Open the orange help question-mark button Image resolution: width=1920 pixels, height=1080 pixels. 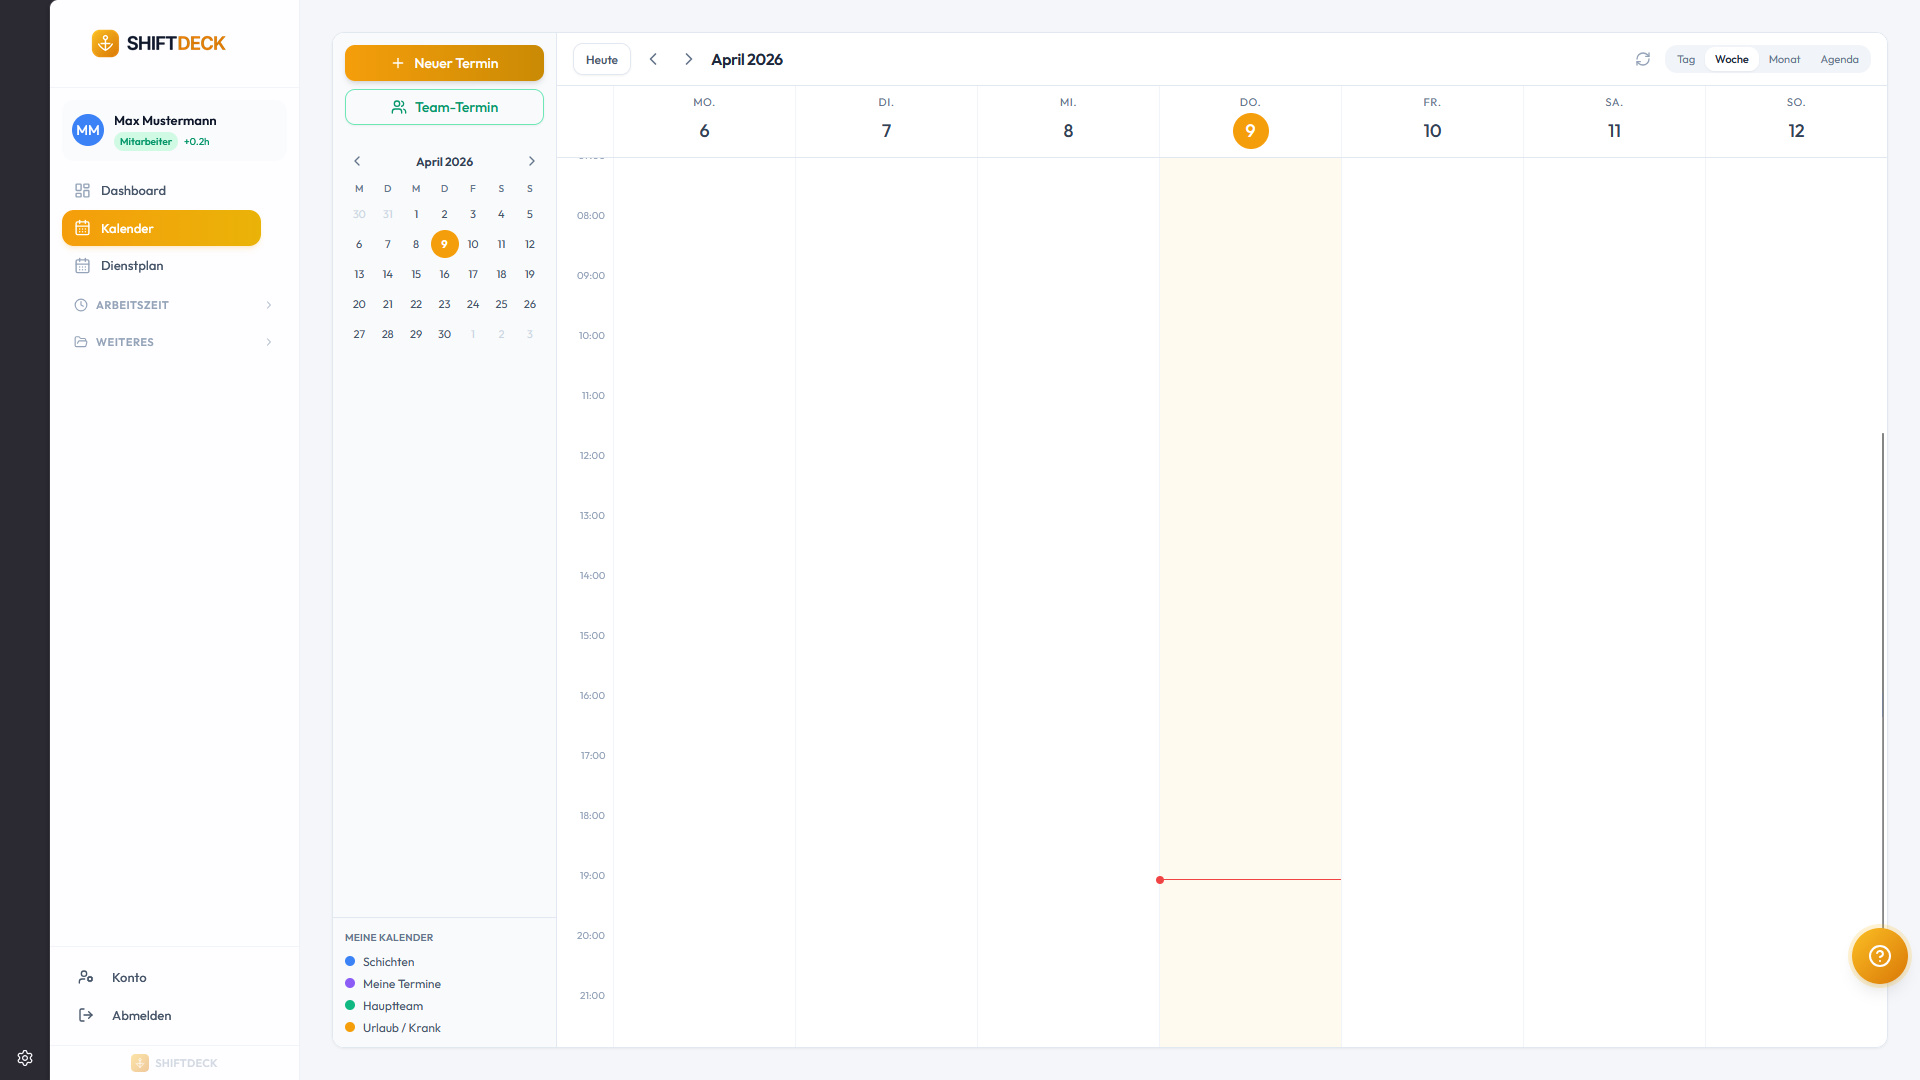[1879, 956]
